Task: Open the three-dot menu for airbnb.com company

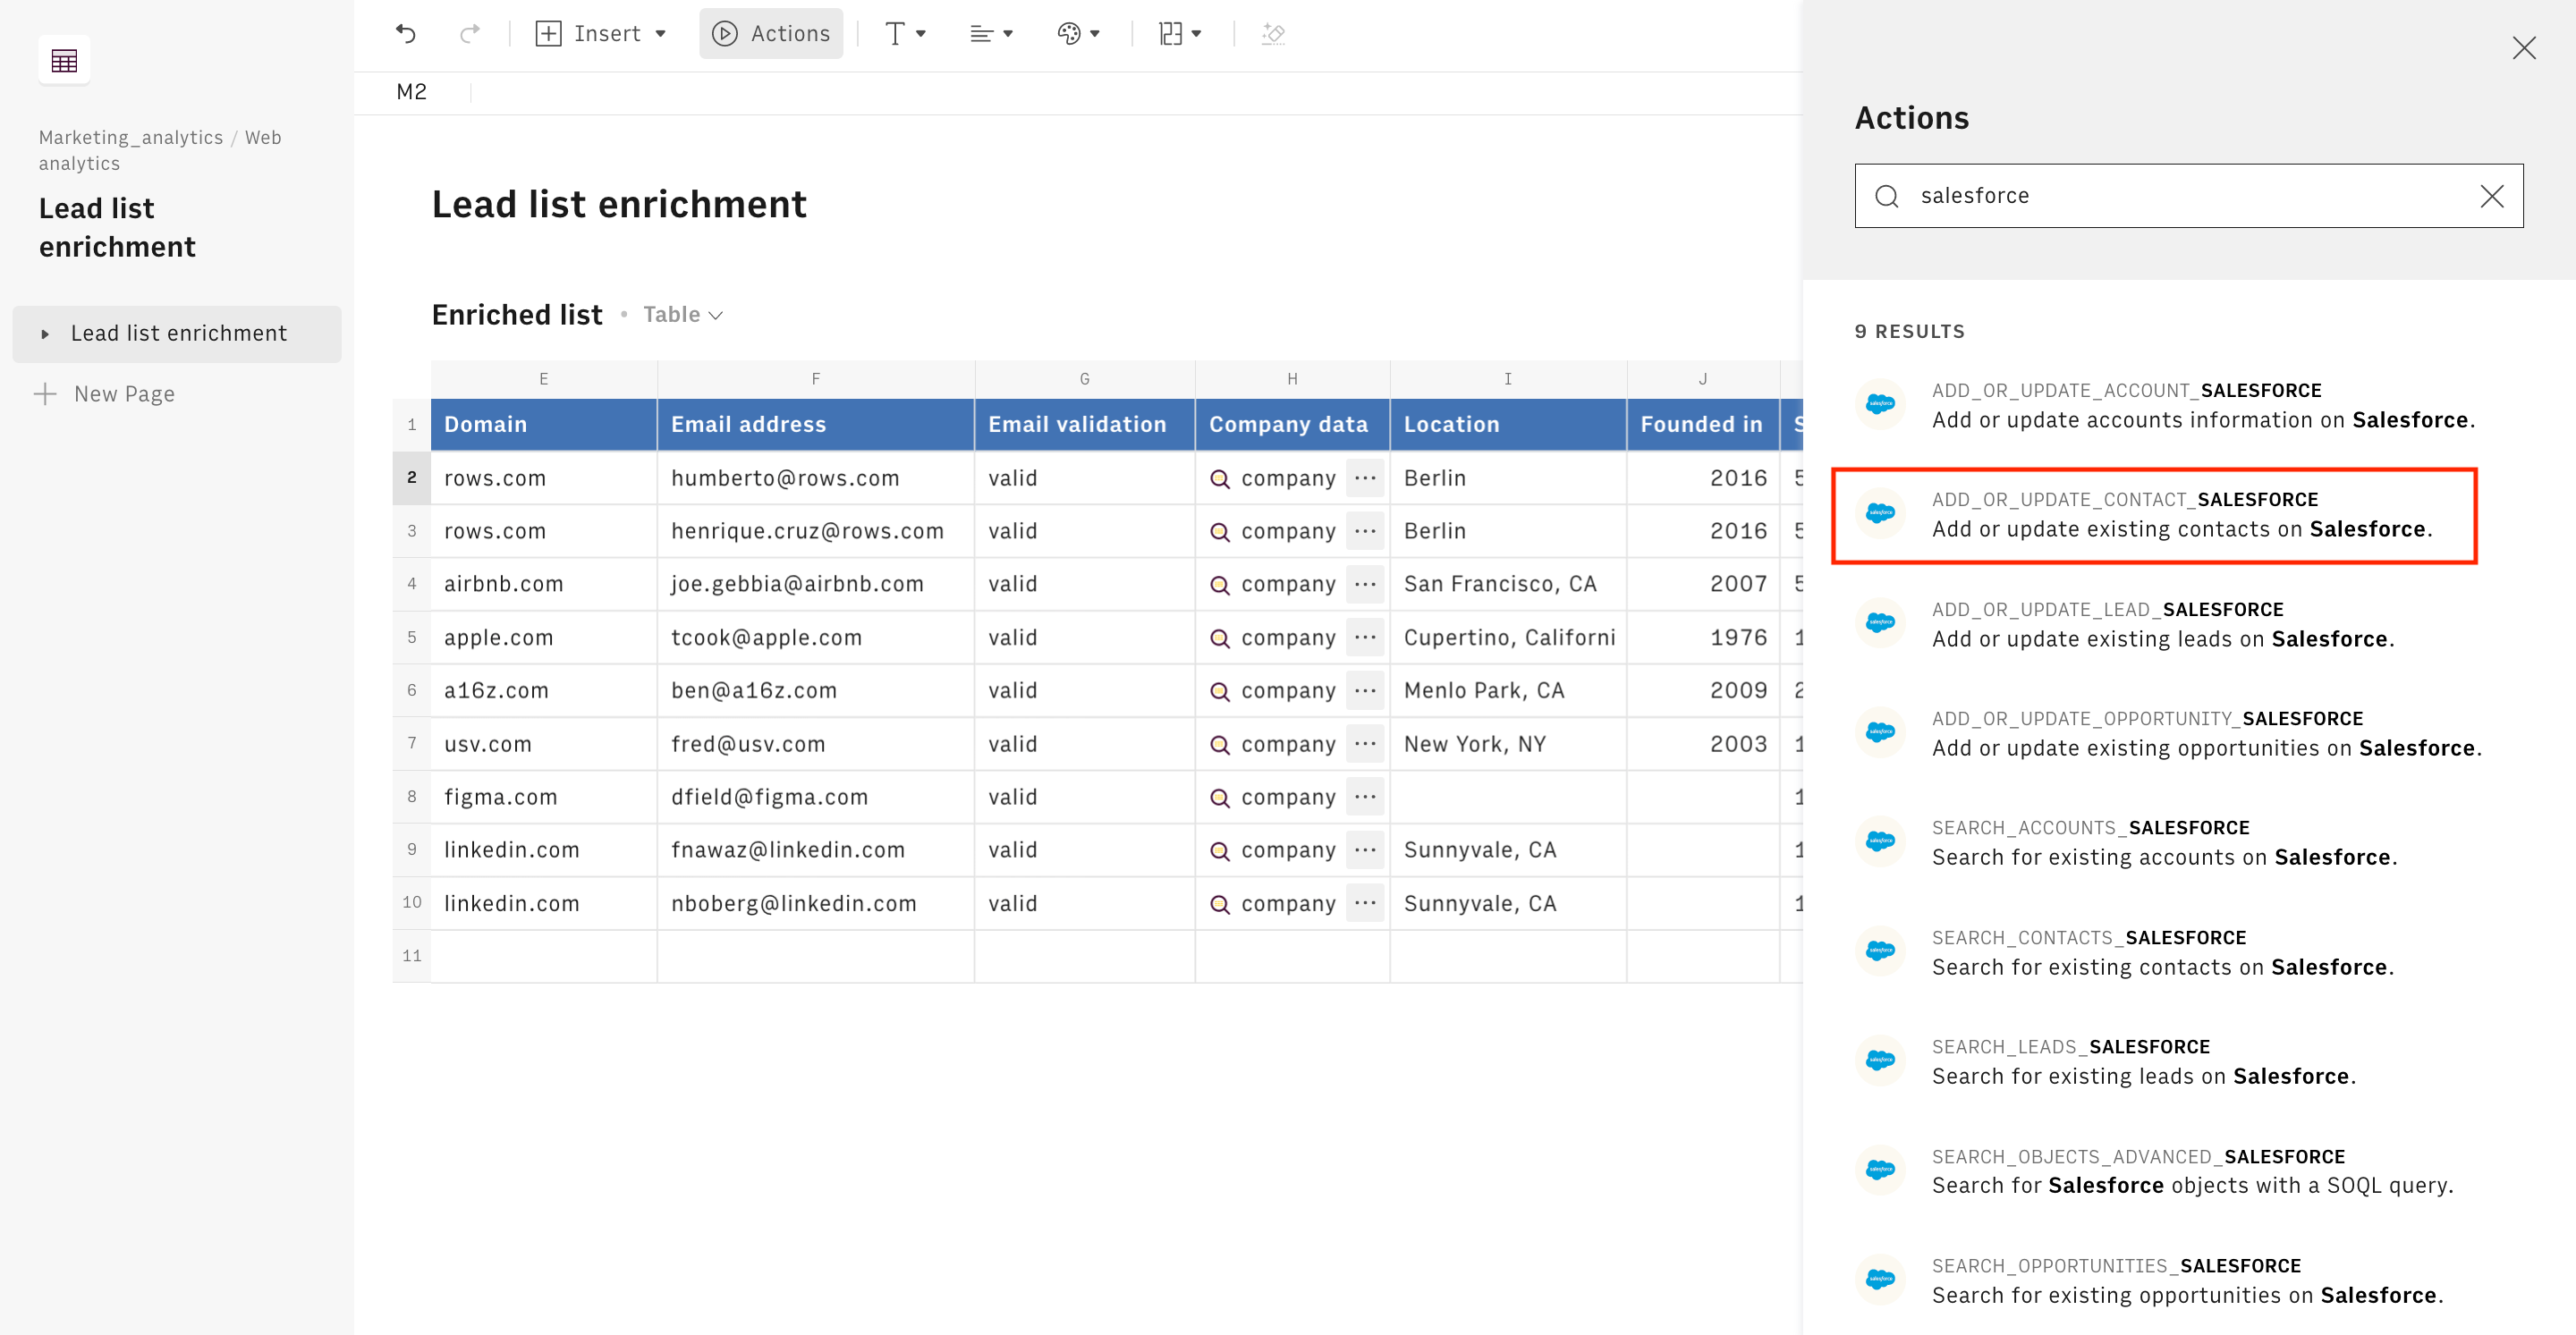Action: 1364,584
